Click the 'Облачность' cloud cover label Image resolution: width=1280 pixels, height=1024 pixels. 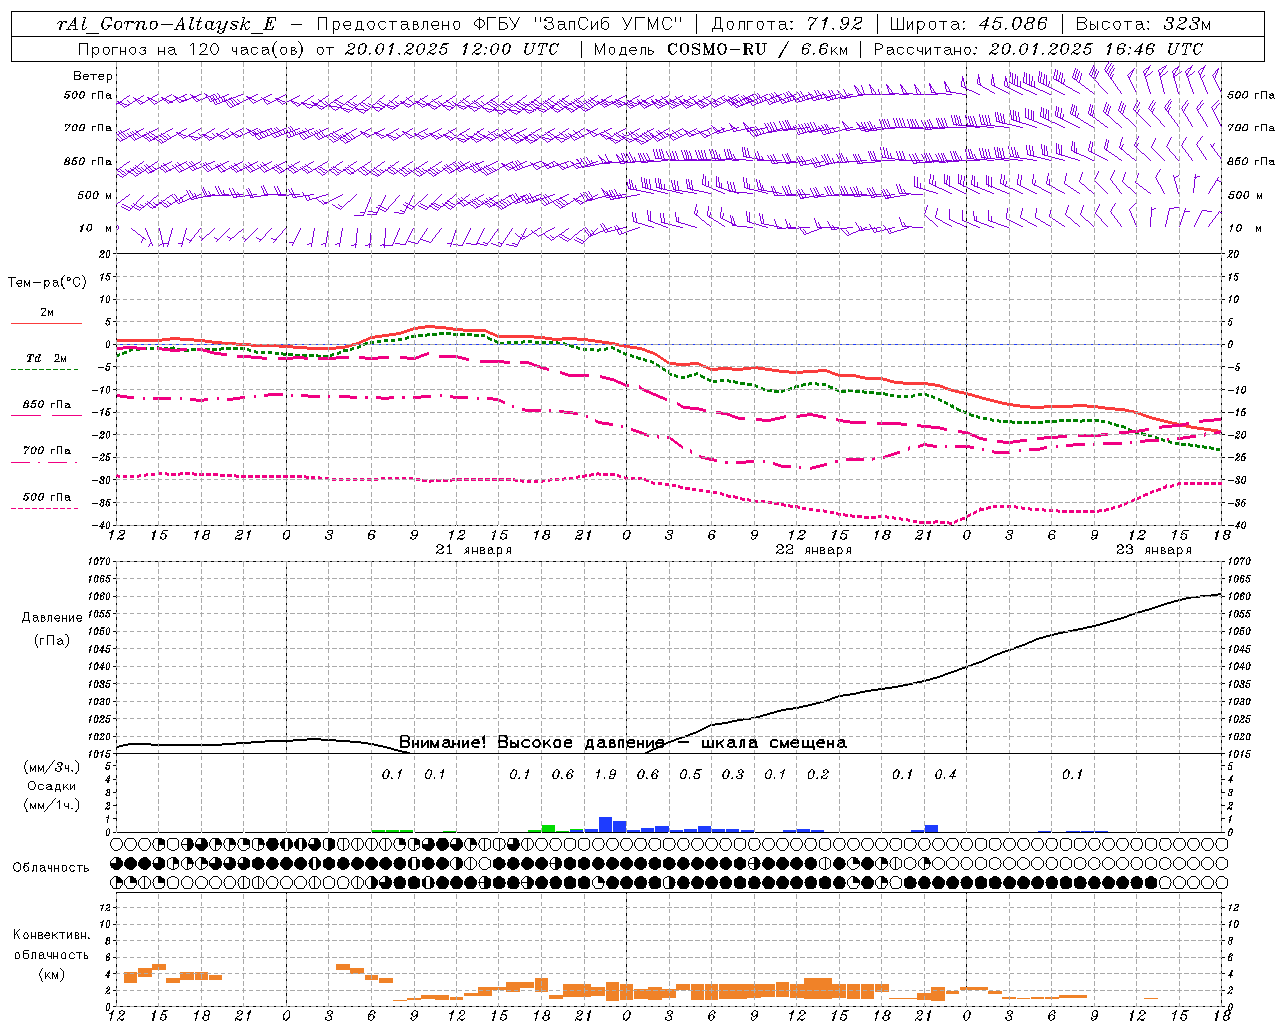click(51, 868)
